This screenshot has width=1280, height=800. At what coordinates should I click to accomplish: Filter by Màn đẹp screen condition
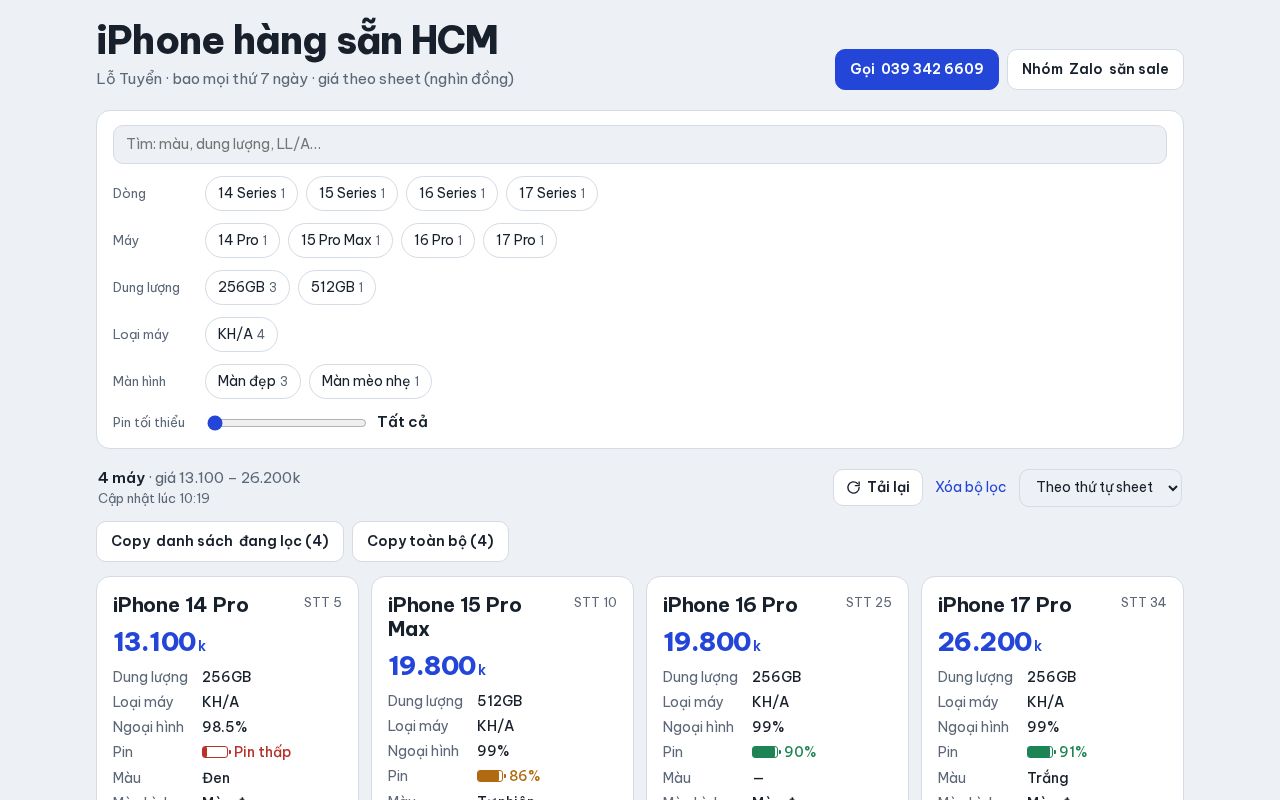pos(253,381)
